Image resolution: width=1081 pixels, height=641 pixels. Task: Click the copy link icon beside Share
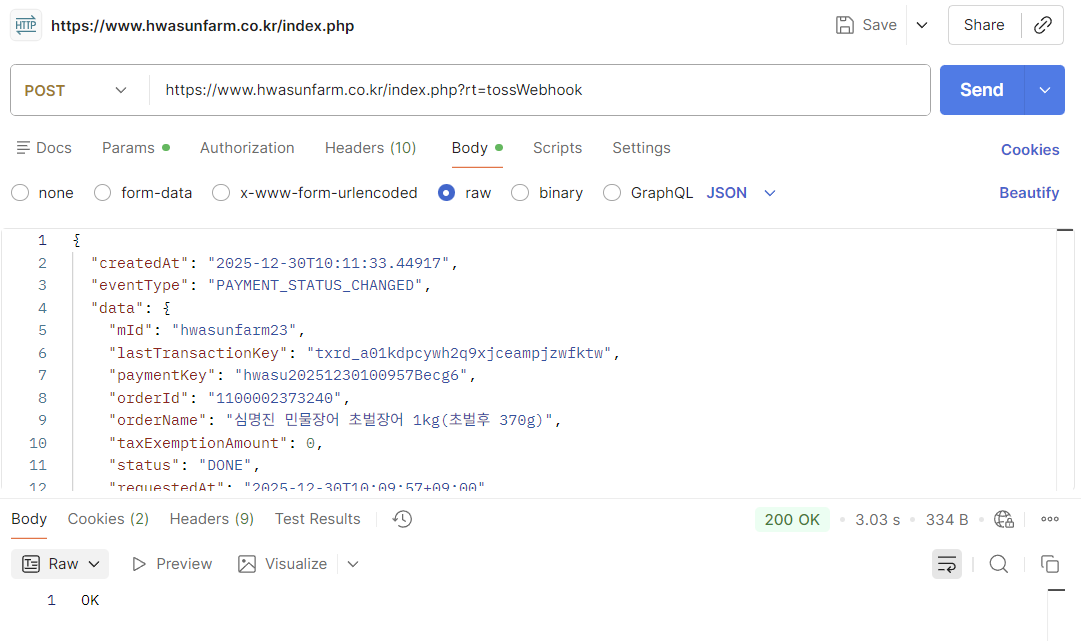pos(1043,26)
